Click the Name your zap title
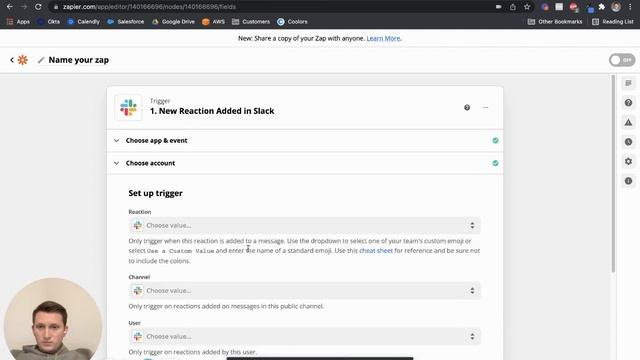Screen dimensions: 640x360 point(79,60)
